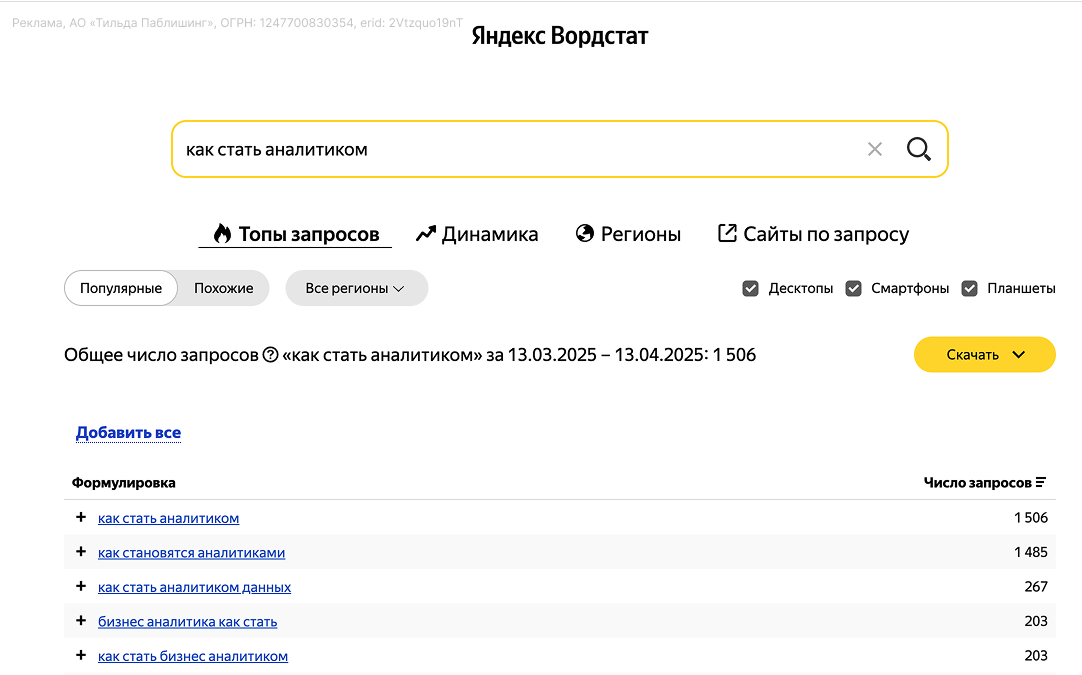Click plus next to 'как стать аналитиком данных'
Image resolution: width=1082 pixels, height=675 pixels.
pyautogui.click(x=81, y=586)
